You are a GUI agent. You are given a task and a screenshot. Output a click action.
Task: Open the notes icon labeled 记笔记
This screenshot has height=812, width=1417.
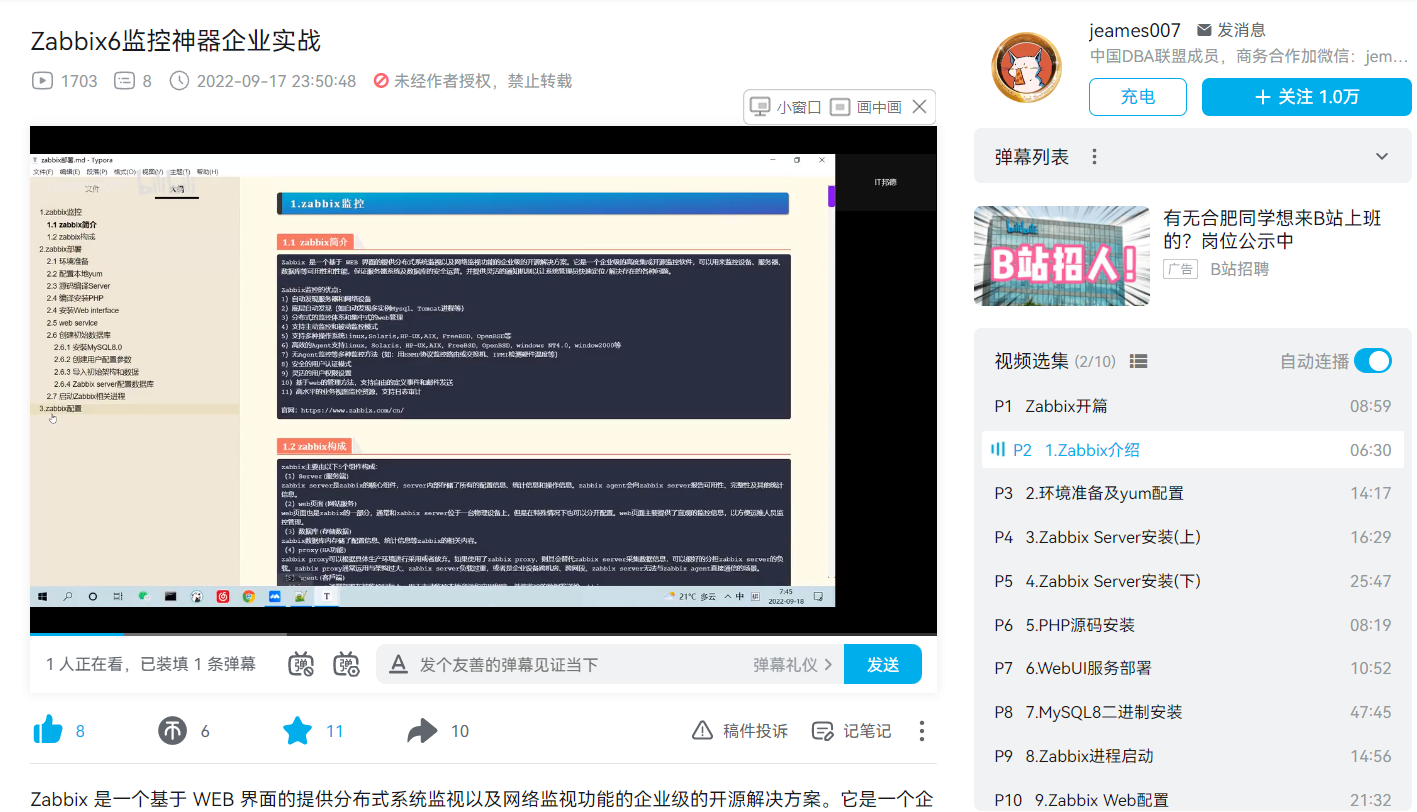[822, 731]
